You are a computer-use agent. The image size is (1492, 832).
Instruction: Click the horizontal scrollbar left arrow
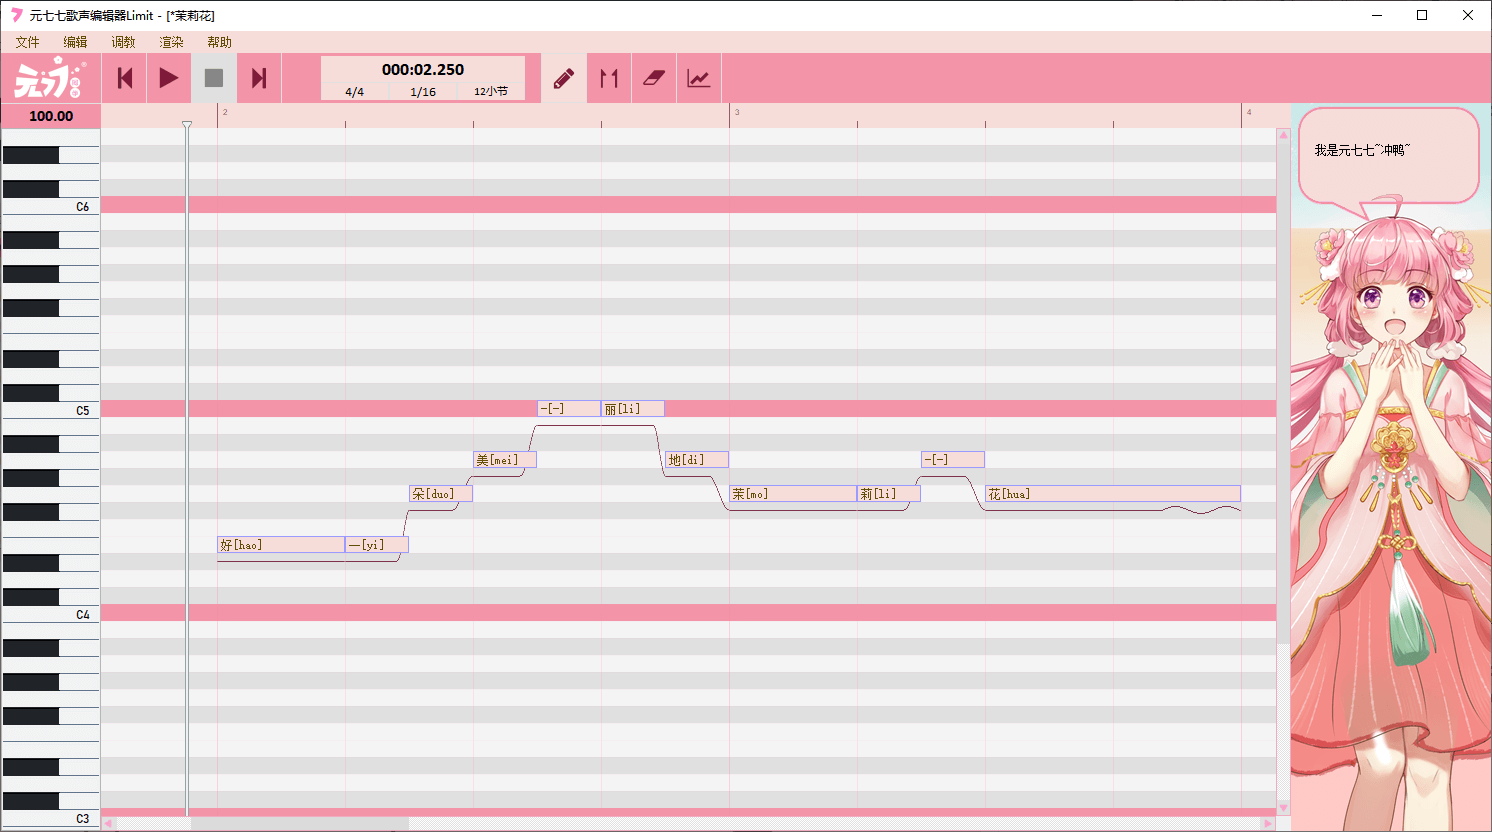(x=108, y=824)
